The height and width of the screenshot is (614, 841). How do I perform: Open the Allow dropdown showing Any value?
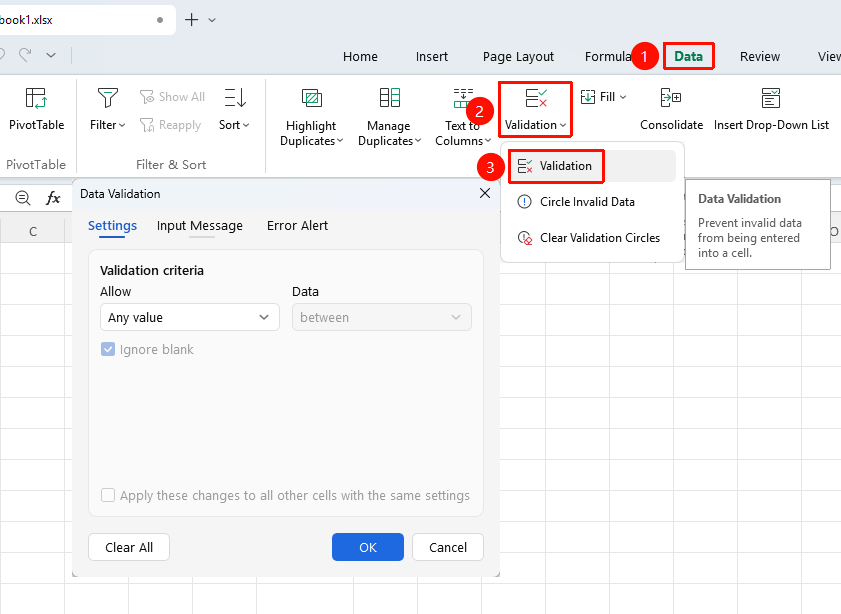pyautogui.click(x=190, y=317)
